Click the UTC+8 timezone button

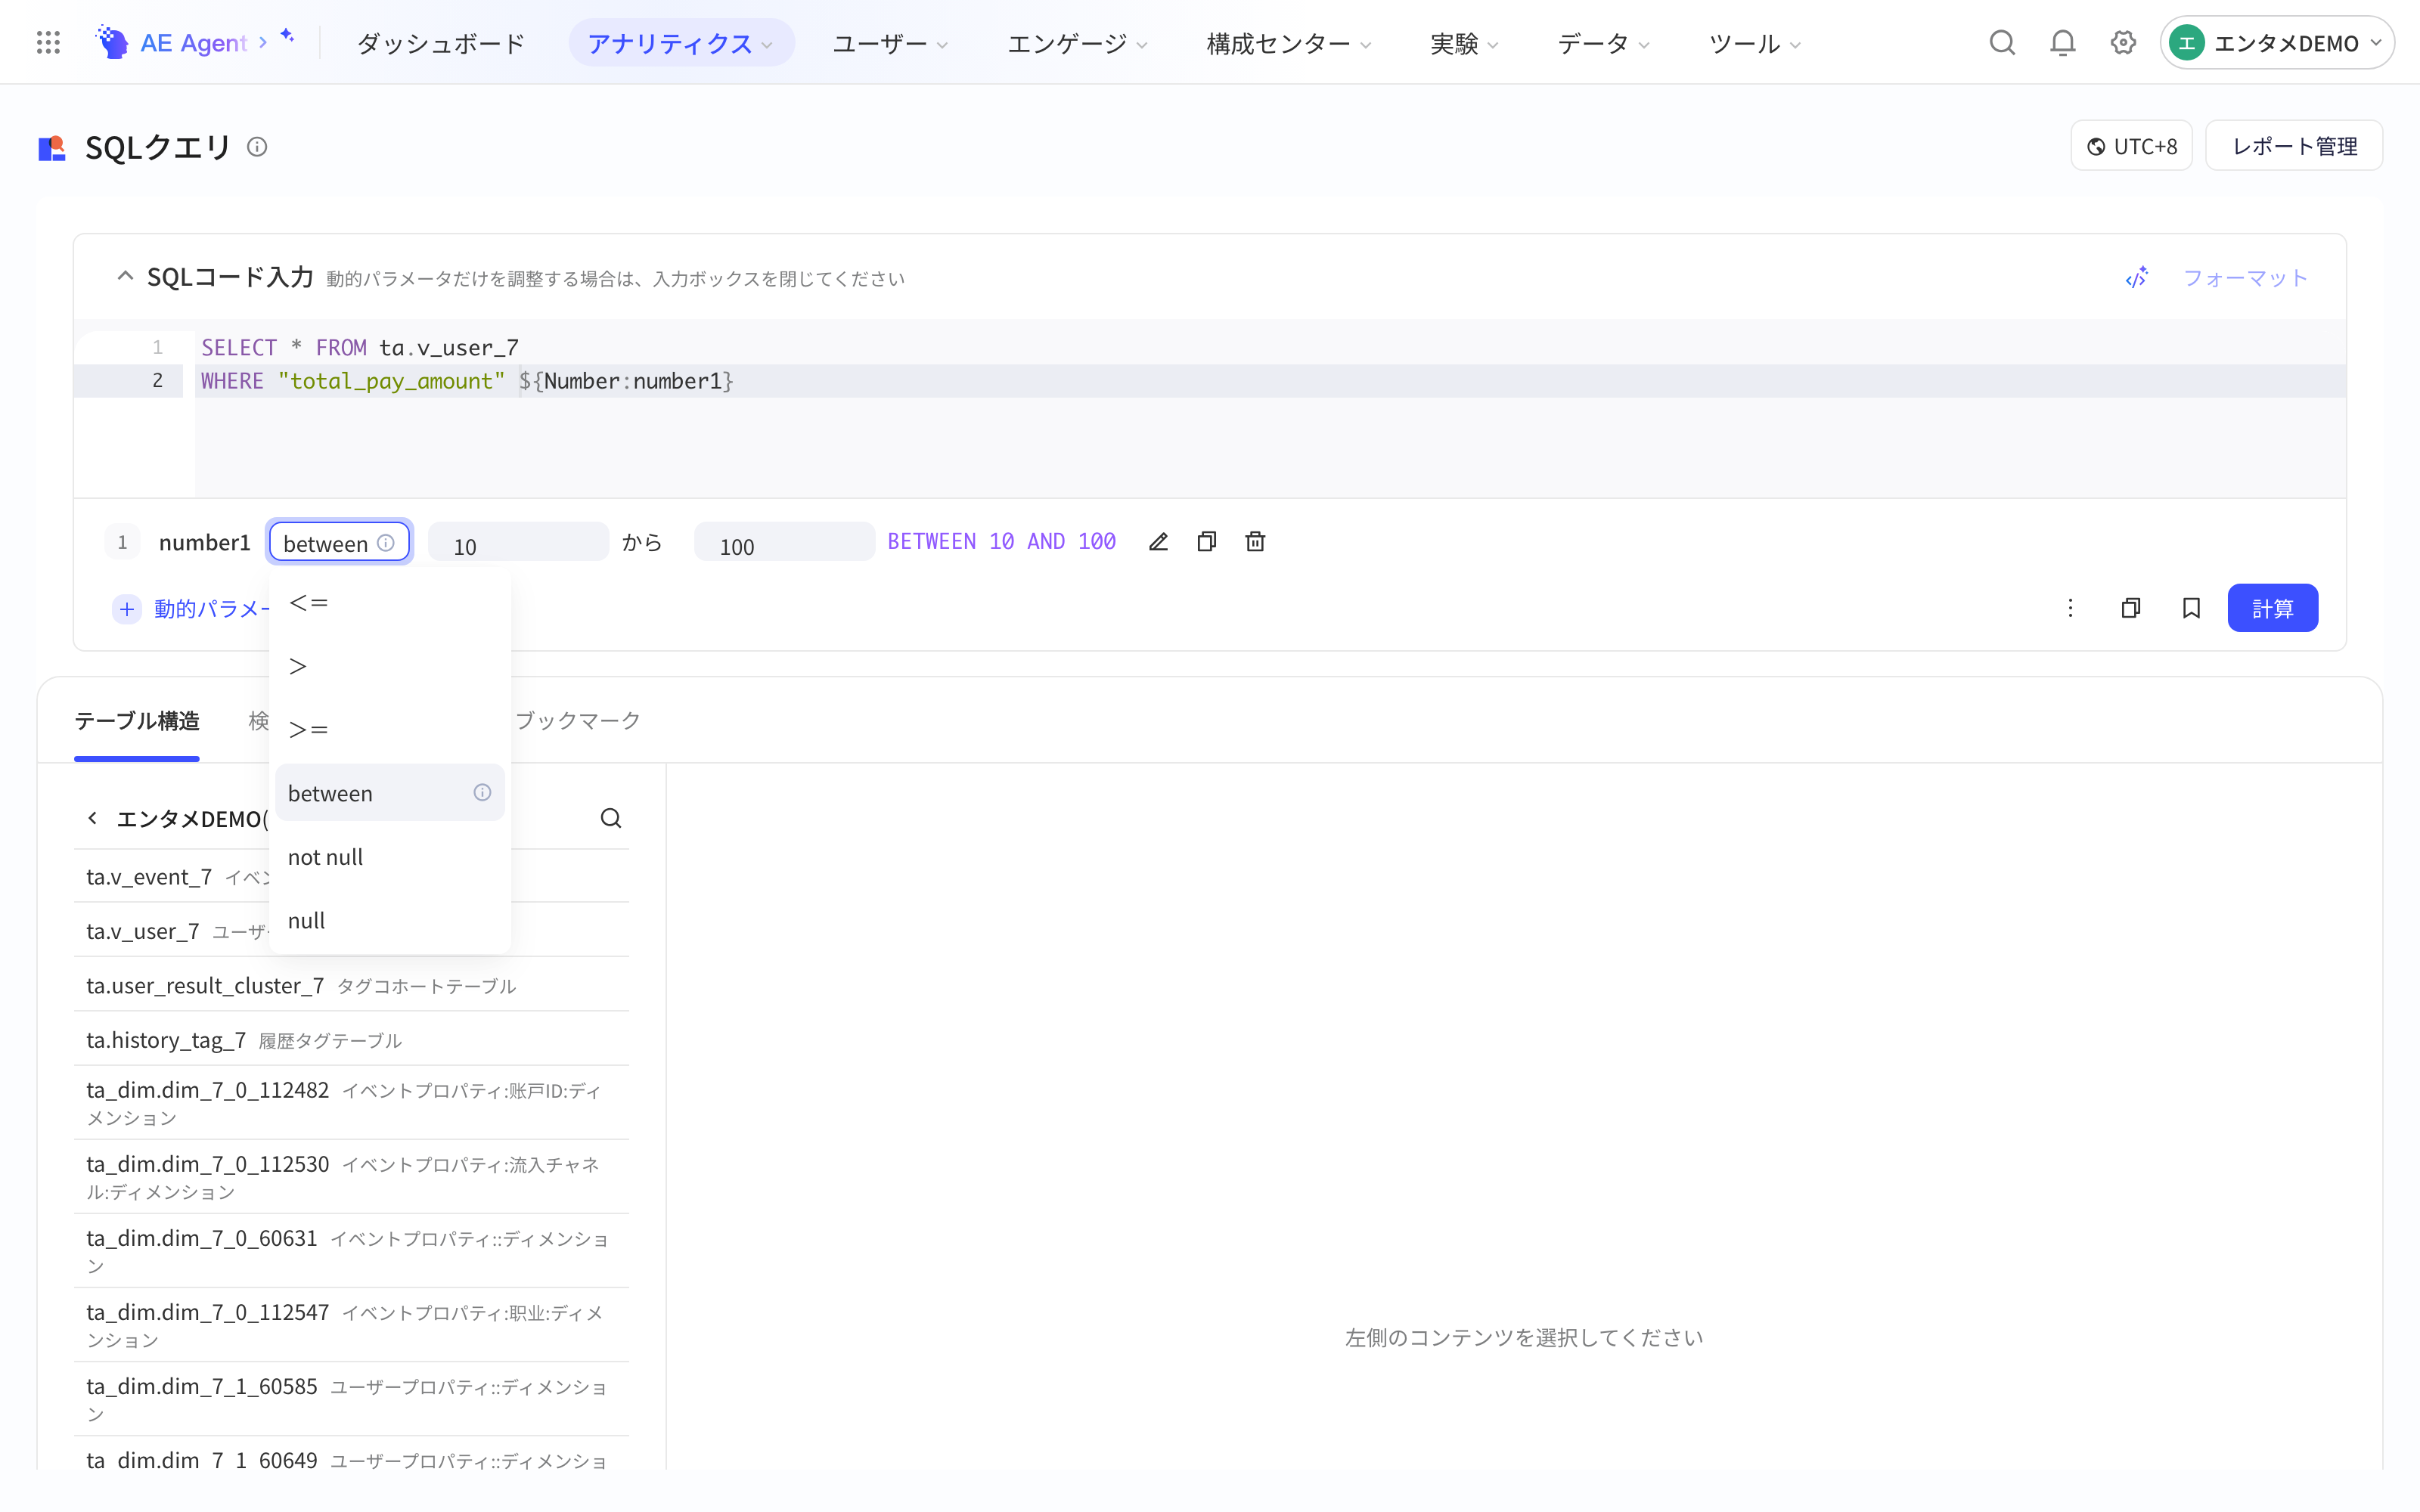pyautogui.click(x=2131, y=146)
